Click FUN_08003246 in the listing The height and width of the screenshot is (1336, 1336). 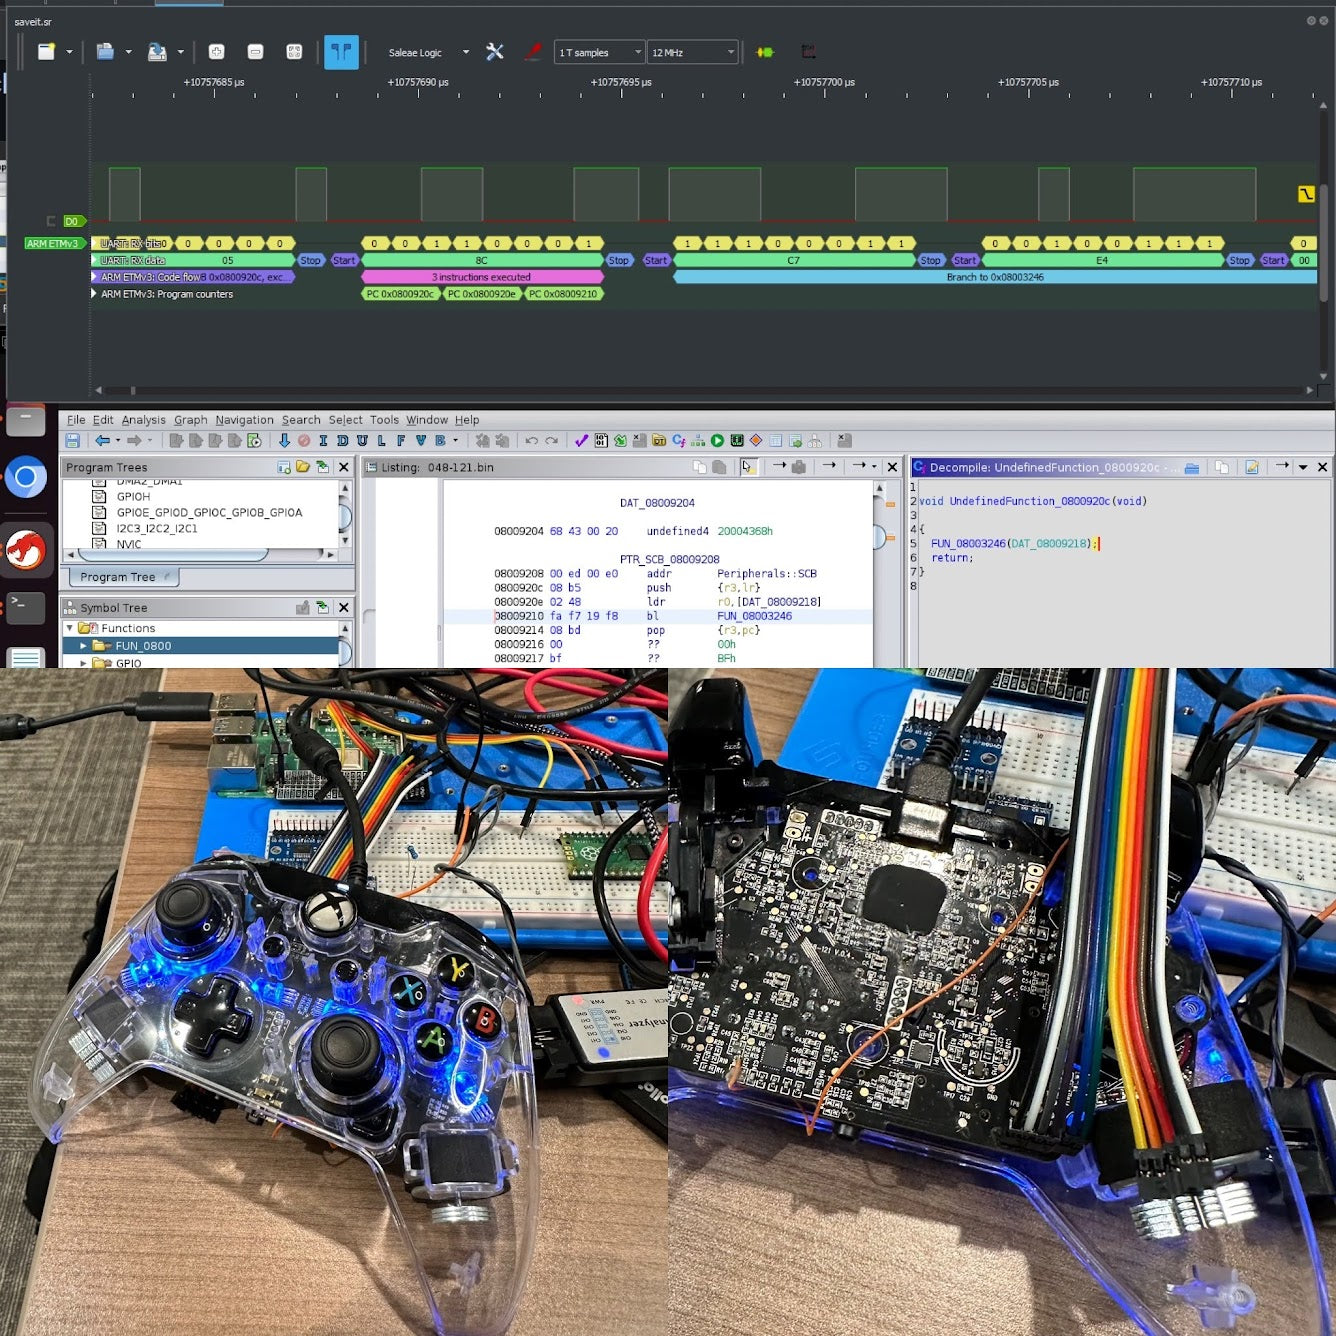(x=754, y=616)
